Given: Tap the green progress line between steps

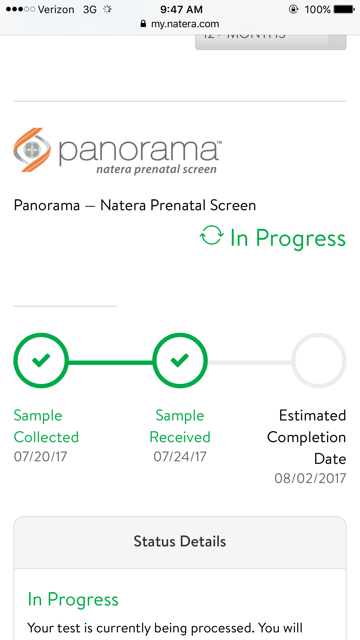Looking at the screenshot, I should point(110,362).
